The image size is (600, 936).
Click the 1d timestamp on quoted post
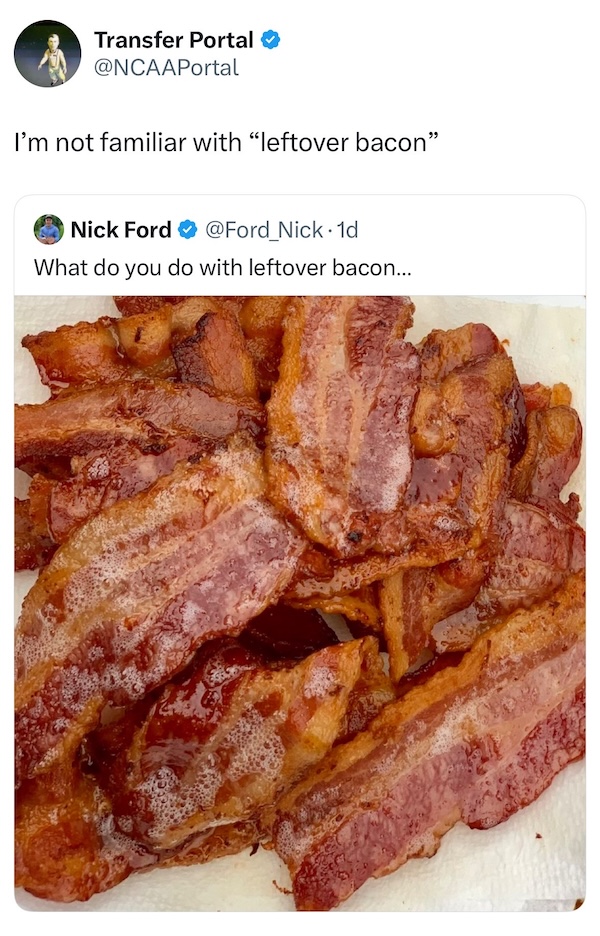click(348, 230)
